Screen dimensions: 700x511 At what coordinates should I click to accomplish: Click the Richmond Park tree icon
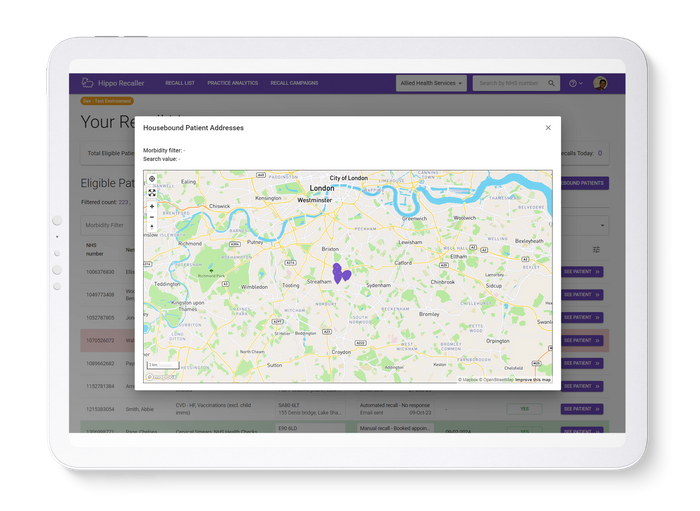tap(211, 270)
